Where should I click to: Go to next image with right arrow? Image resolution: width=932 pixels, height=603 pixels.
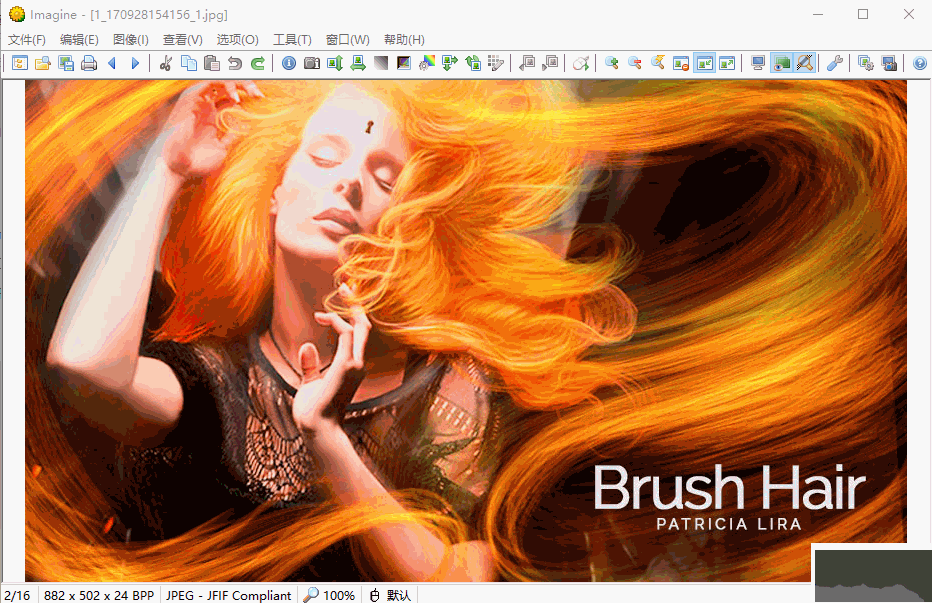click(x=135, y=63)
